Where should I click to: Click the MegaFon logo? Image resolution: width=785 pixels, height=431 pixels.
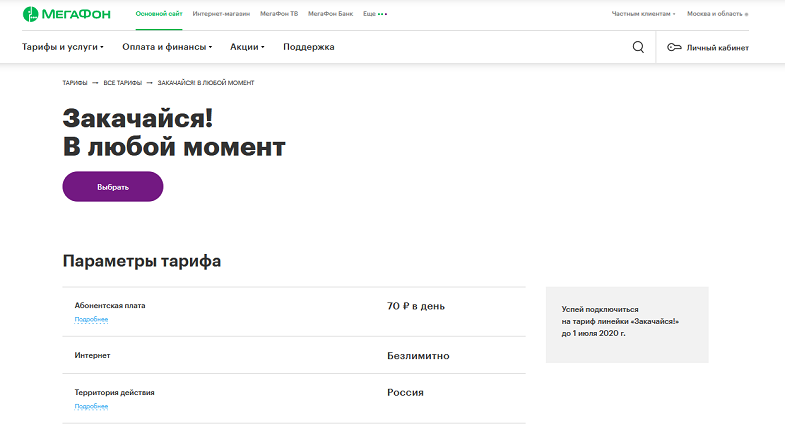point(67,14)
